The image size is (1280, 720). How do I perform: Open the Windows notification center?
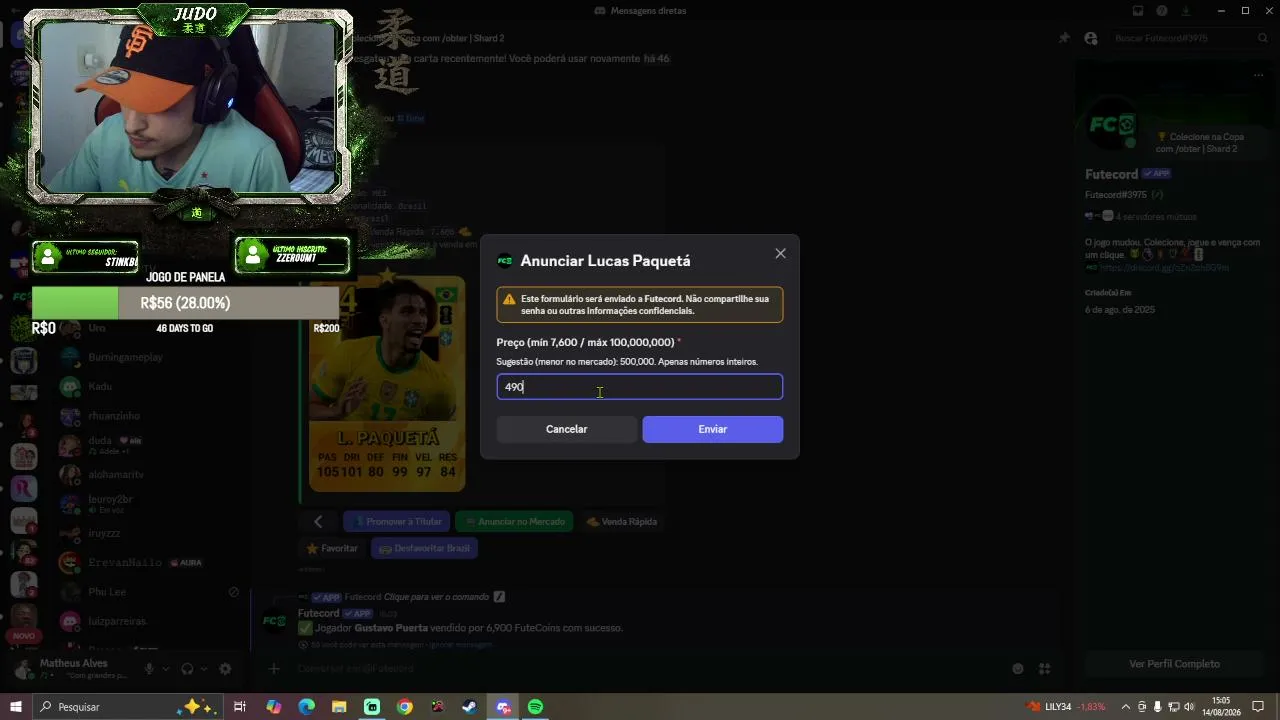coord(1258,707)
